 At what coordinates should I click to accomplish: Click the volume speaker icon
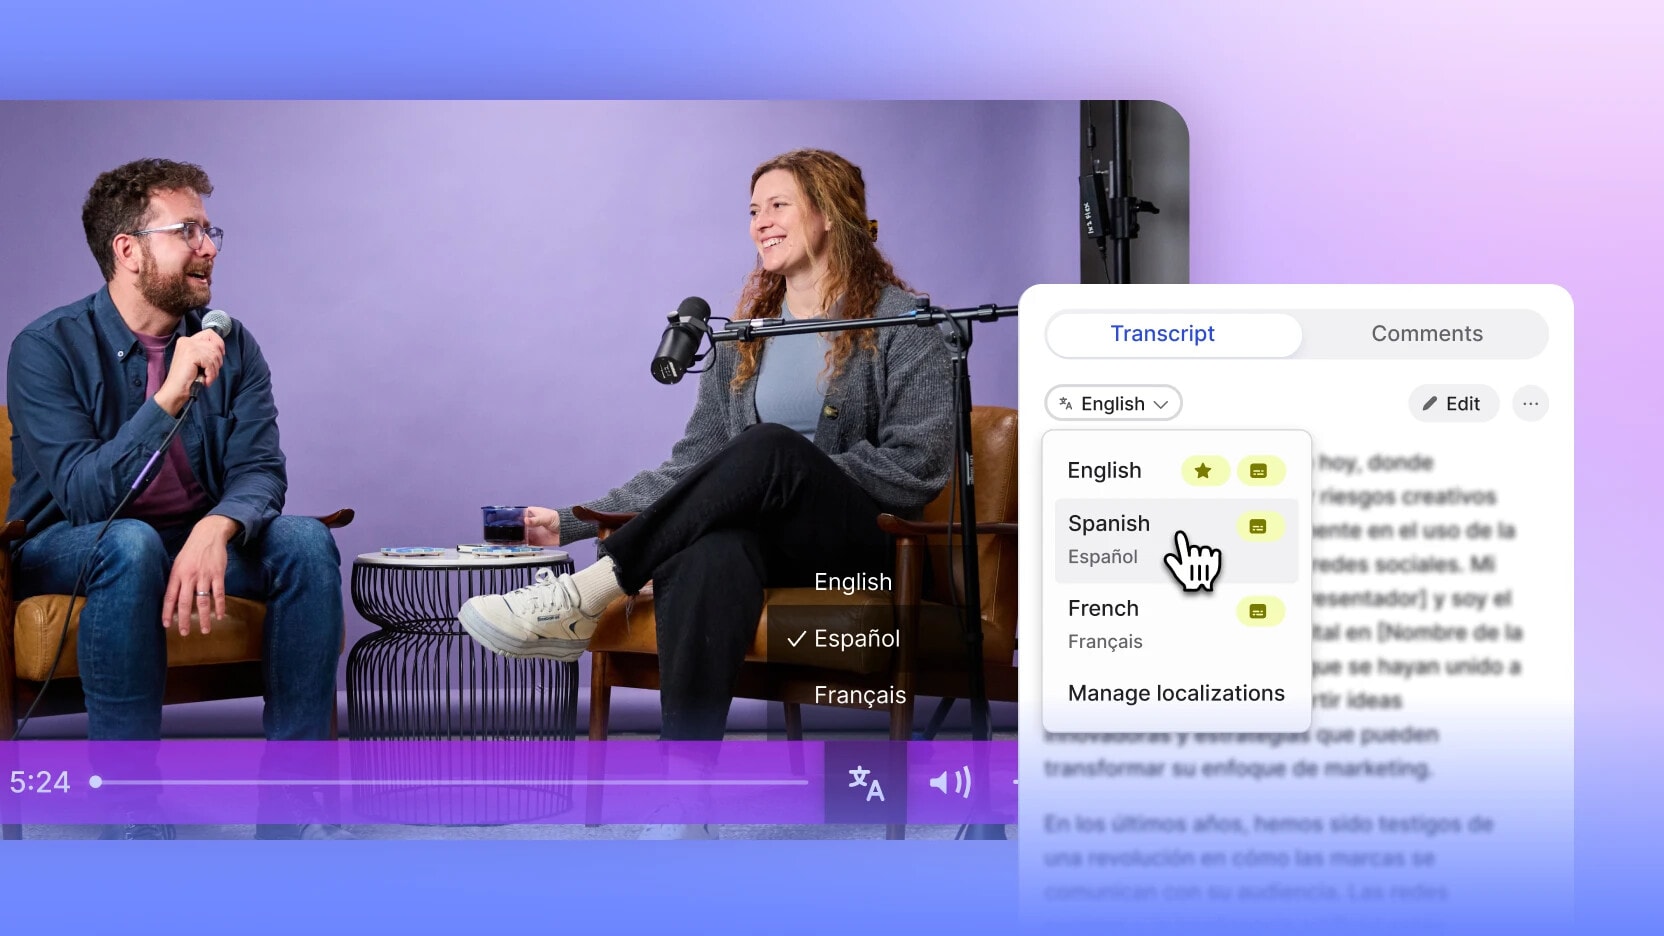tap(950, 782)
